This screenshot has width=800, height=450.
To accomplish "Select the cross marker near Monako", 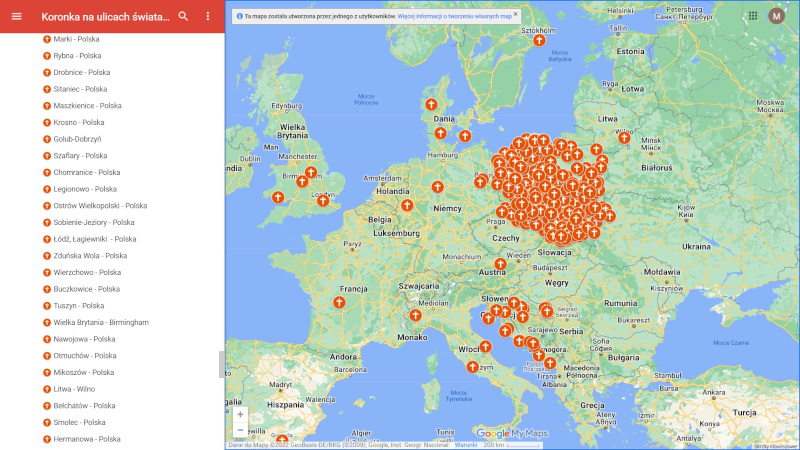I will tap(415, 315).
